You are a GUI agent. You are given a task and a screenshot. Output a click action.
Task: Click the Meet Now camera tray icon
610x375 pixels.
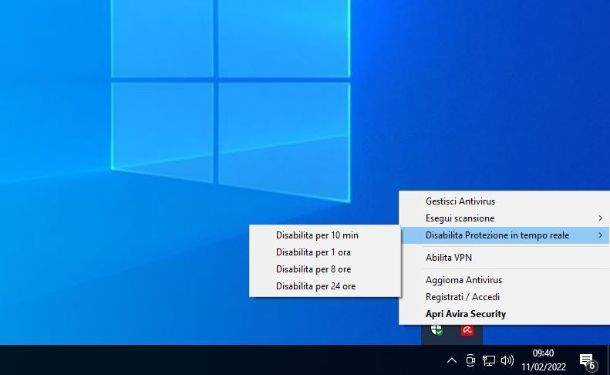(470, 361)
